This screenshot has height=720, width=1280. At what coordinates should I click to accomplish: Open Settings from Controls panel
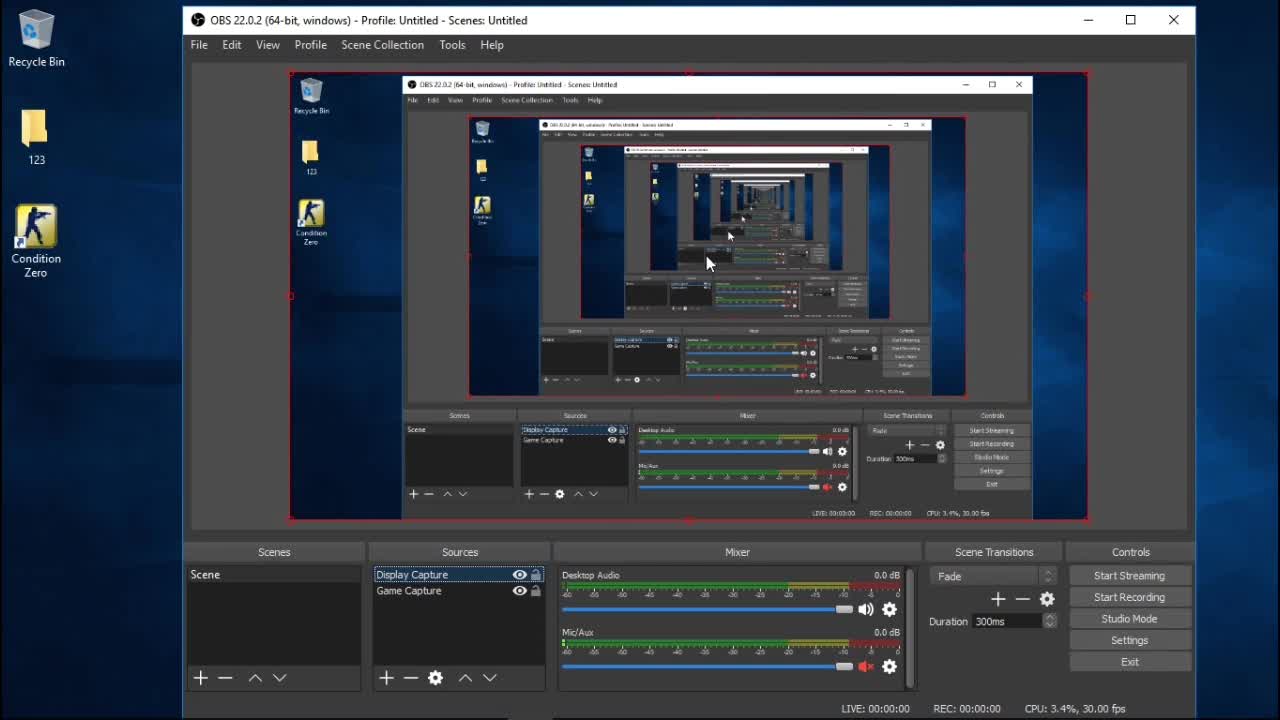coord(1130,641)
